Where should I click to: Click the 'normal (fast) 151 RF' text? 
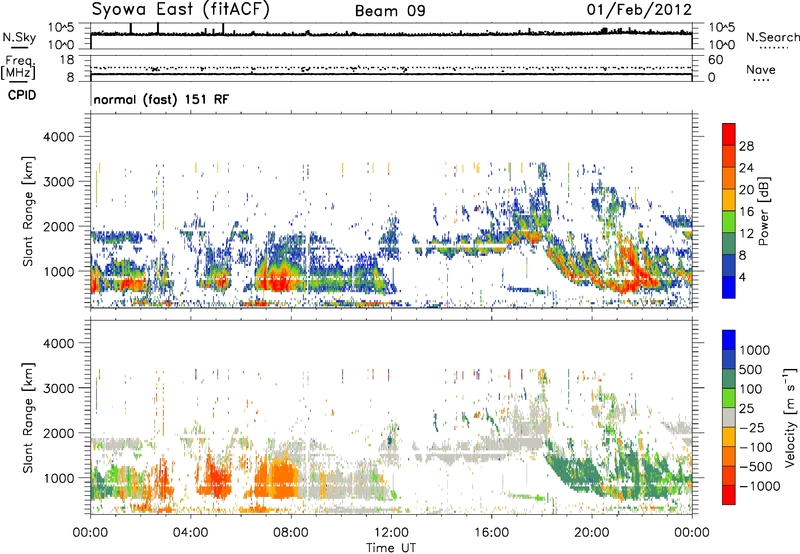(x=161, y=99)
